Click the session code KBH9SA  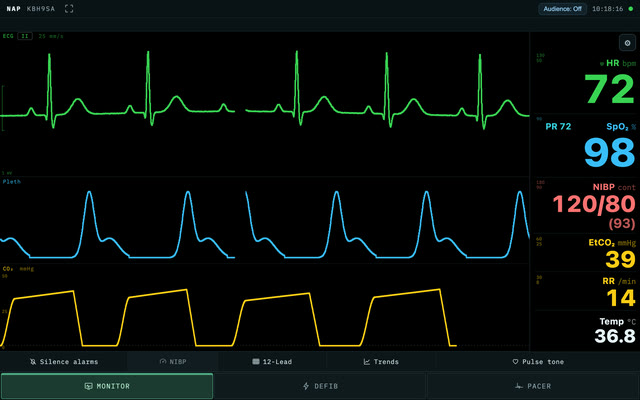41,9
